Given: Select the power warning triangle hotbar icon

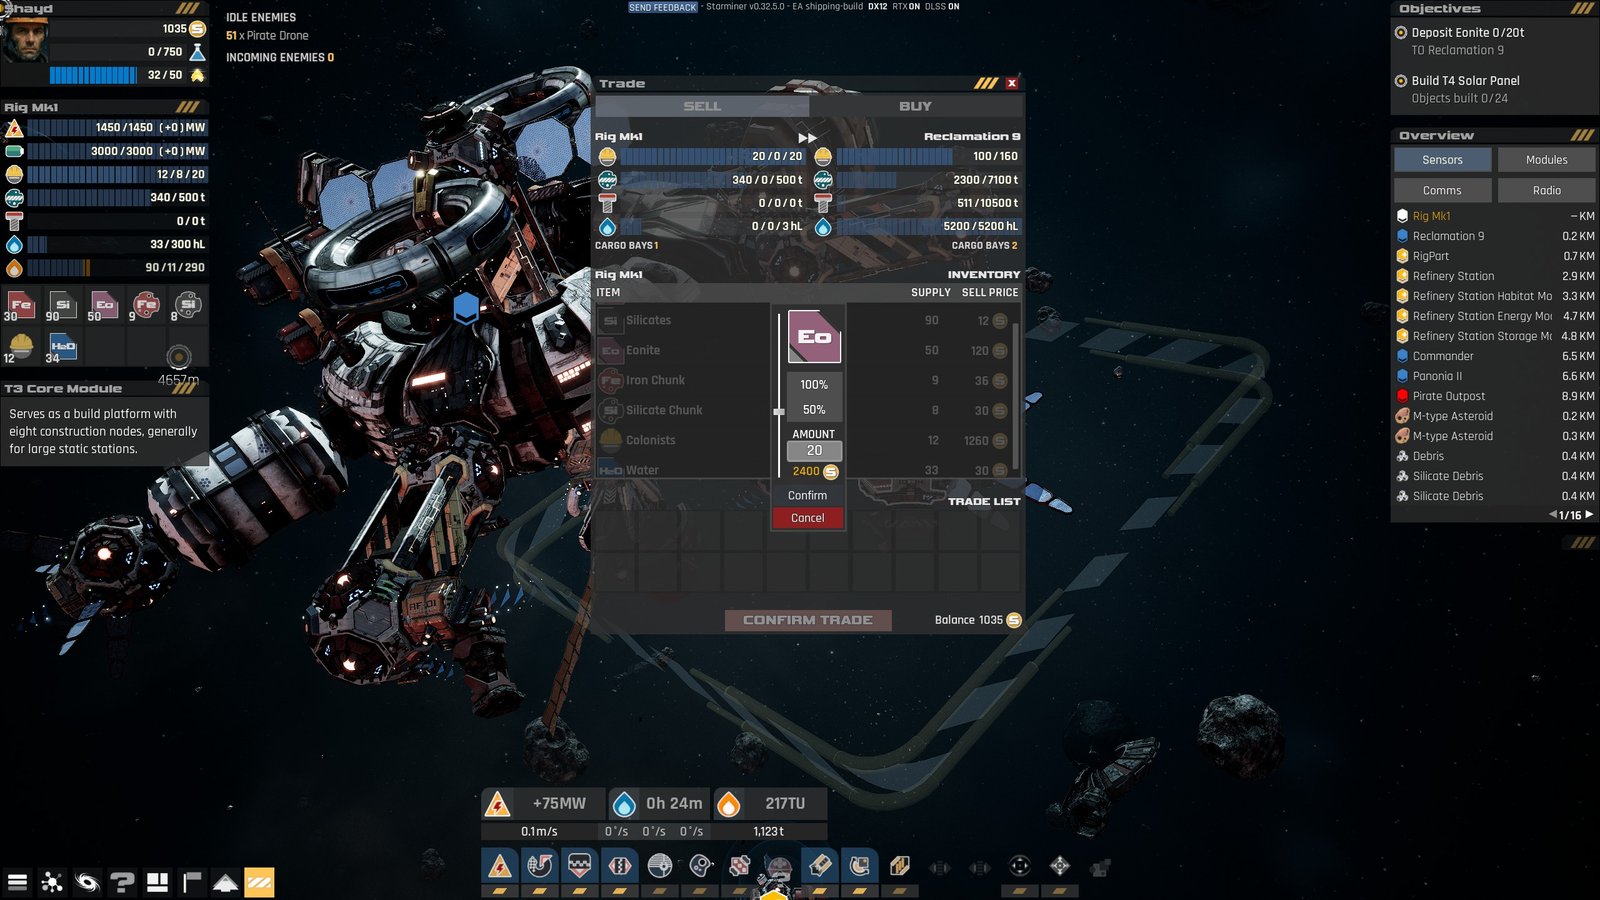Looking at the screenshot, I should tap(500, 866).
